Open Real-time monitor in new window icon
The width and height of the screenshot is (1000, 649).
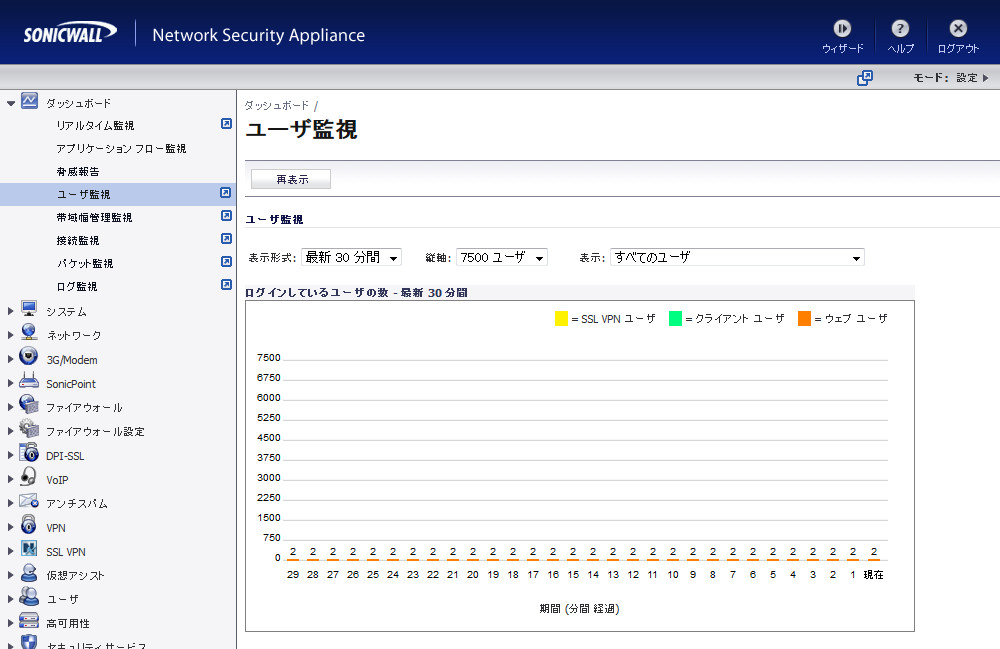click(x=226, y=124)
